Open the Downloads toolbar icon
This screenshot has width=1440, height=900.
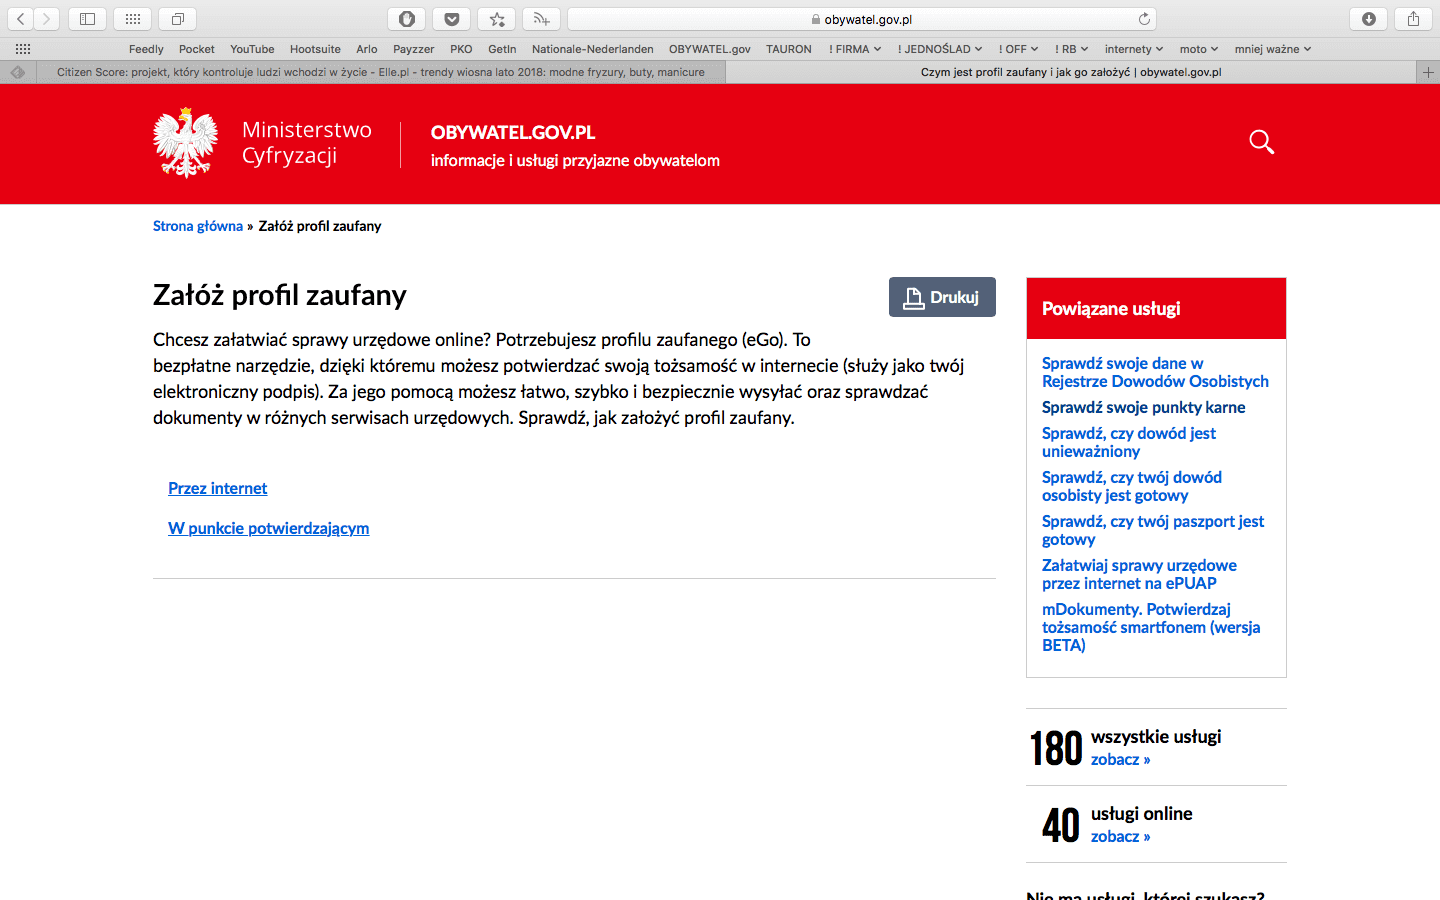[1369, 19]
